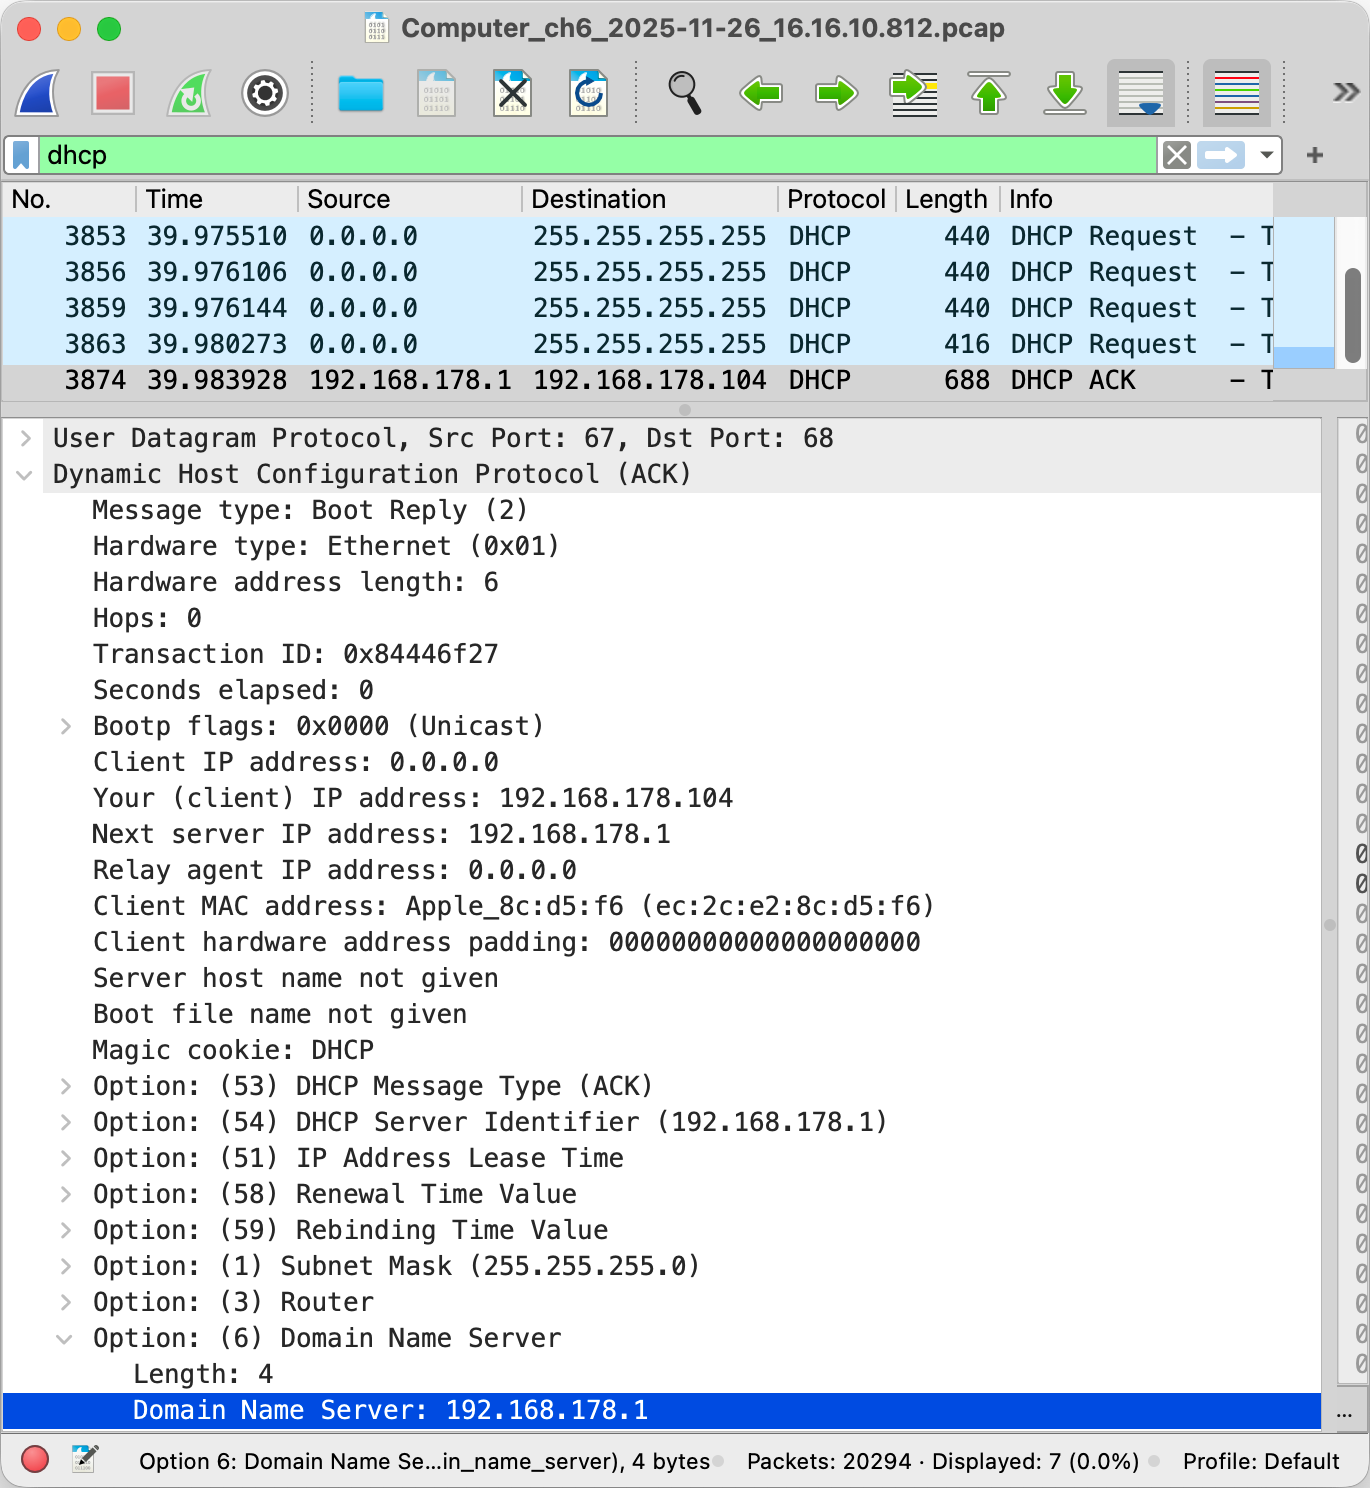Add a display filter button with plus
This screenshot has width=1370, height=1488.
pyautogui.click(x=1314, y=155)
